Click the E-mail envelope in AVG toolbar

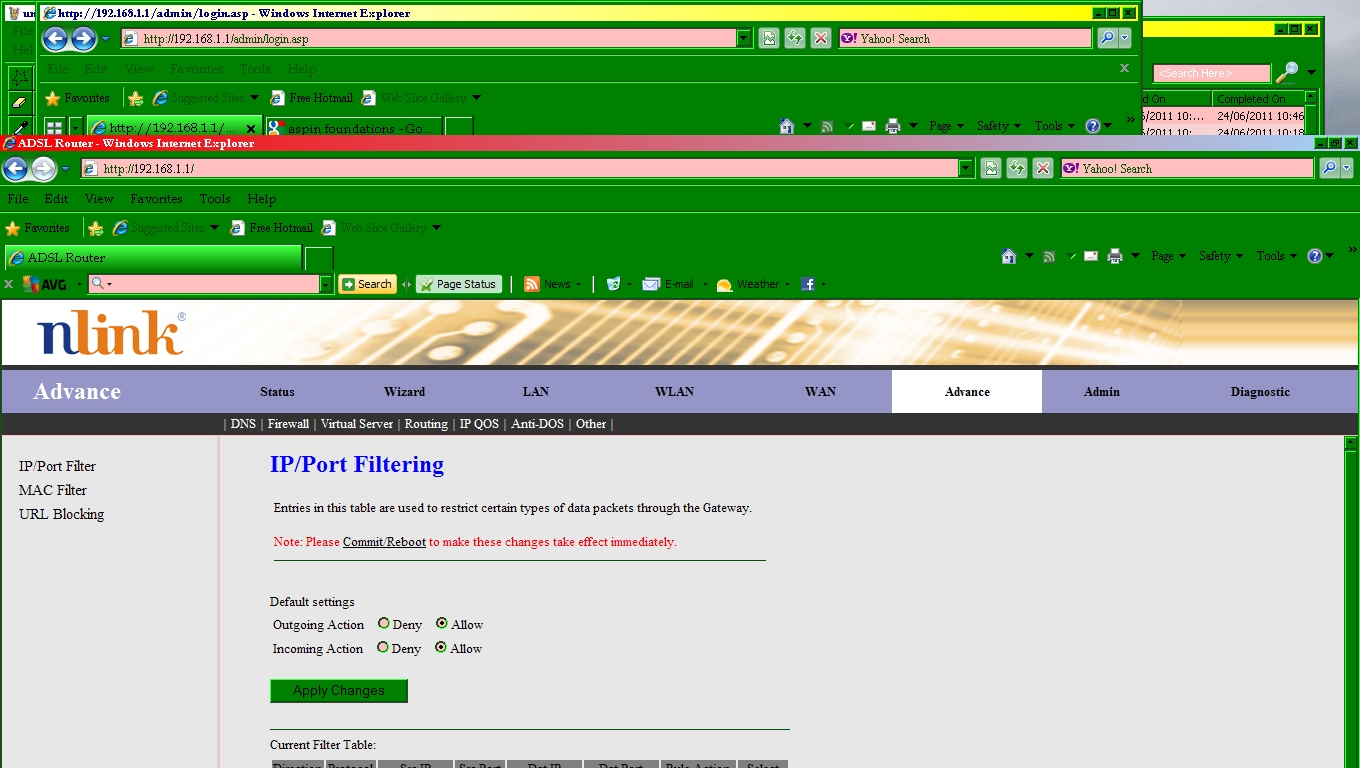pos(651,284)
